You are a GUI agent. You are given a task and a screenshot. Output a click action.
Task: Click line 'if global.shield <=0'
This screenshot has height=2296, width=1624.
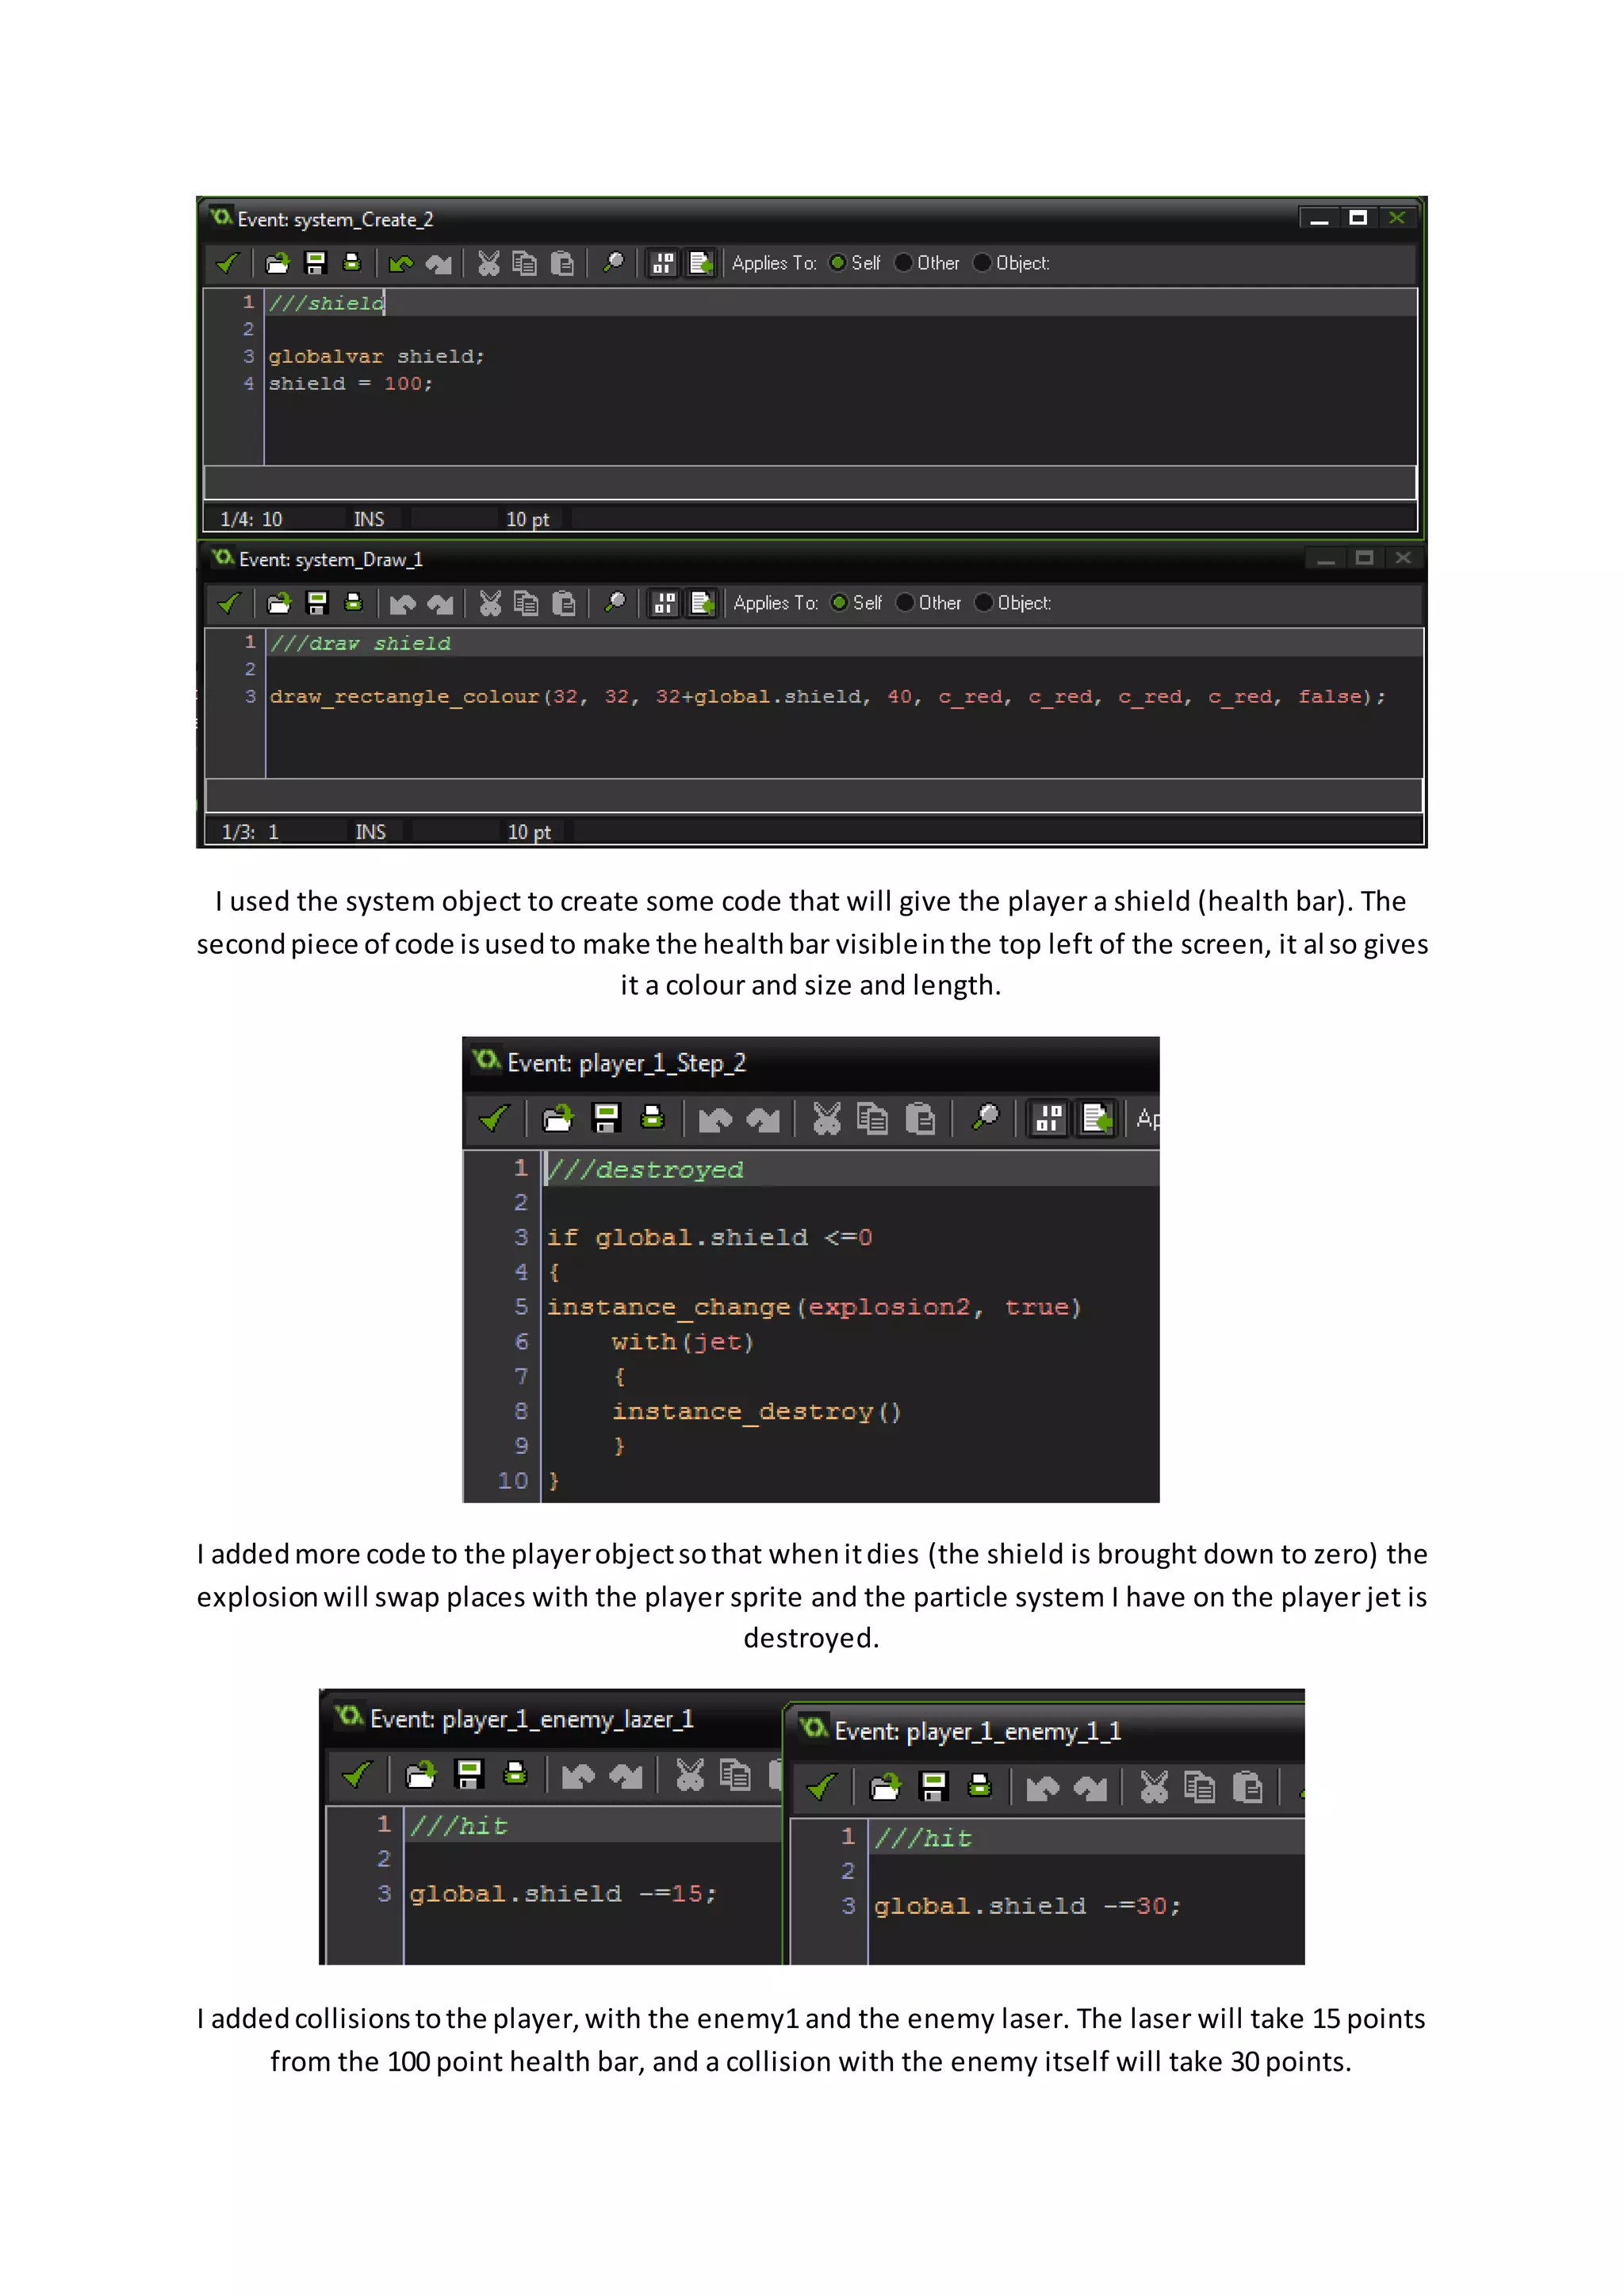709,1238
